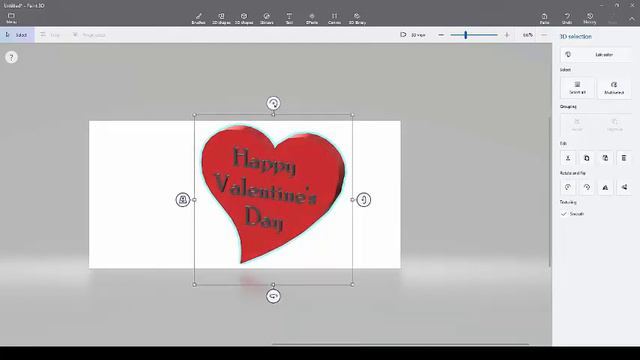Click the Crop tool
The image size is (640, 360).
(50, 35)
